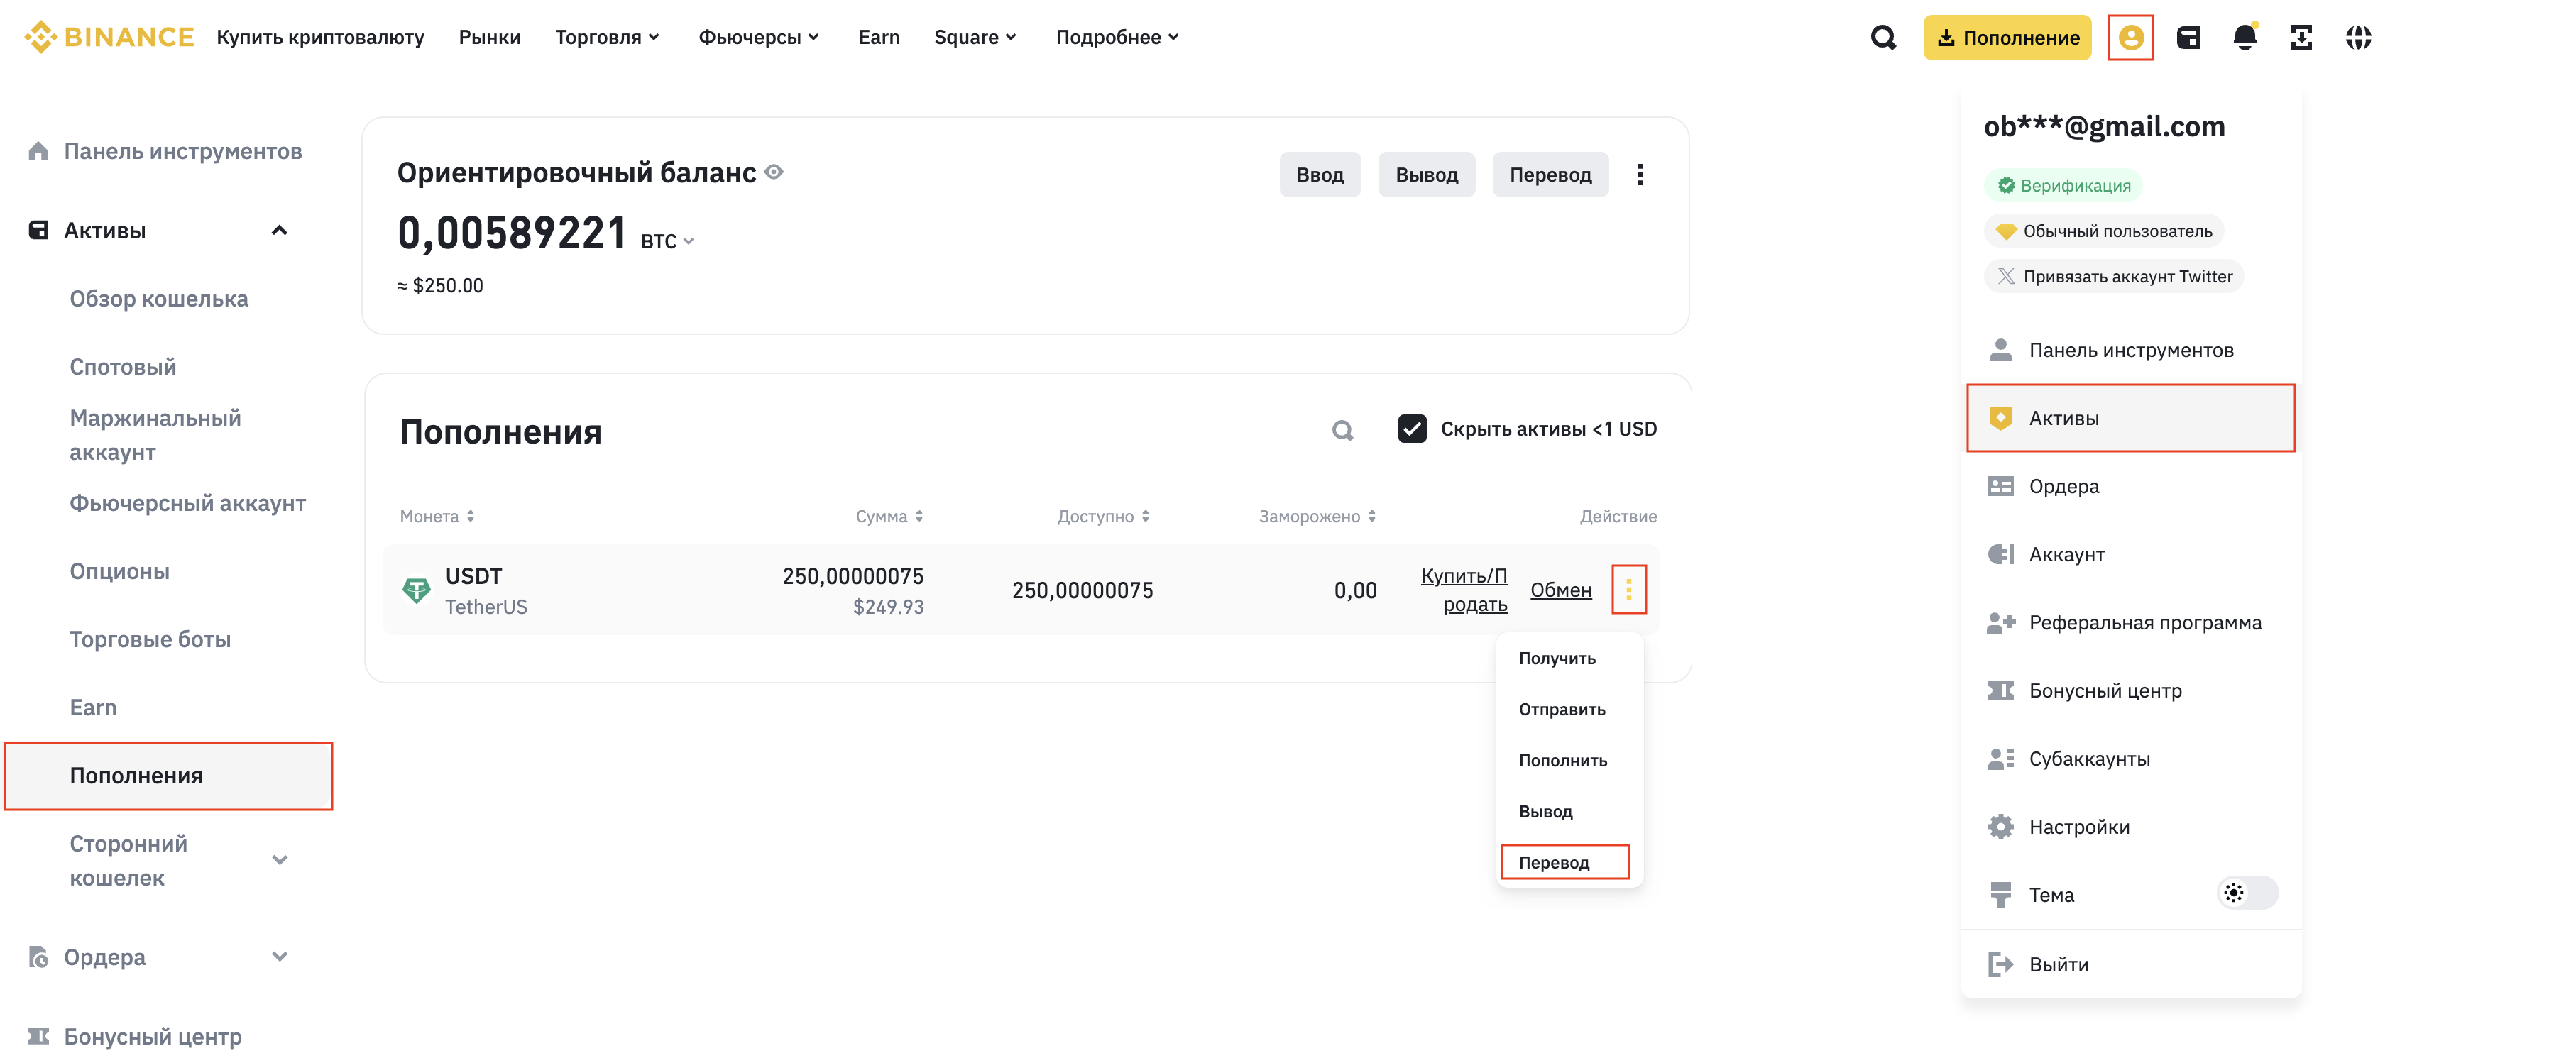Select Пополнить from the context menu
This screenshot has height=1063, width=2576.
pyautogui.click(x=1563, y=760)
